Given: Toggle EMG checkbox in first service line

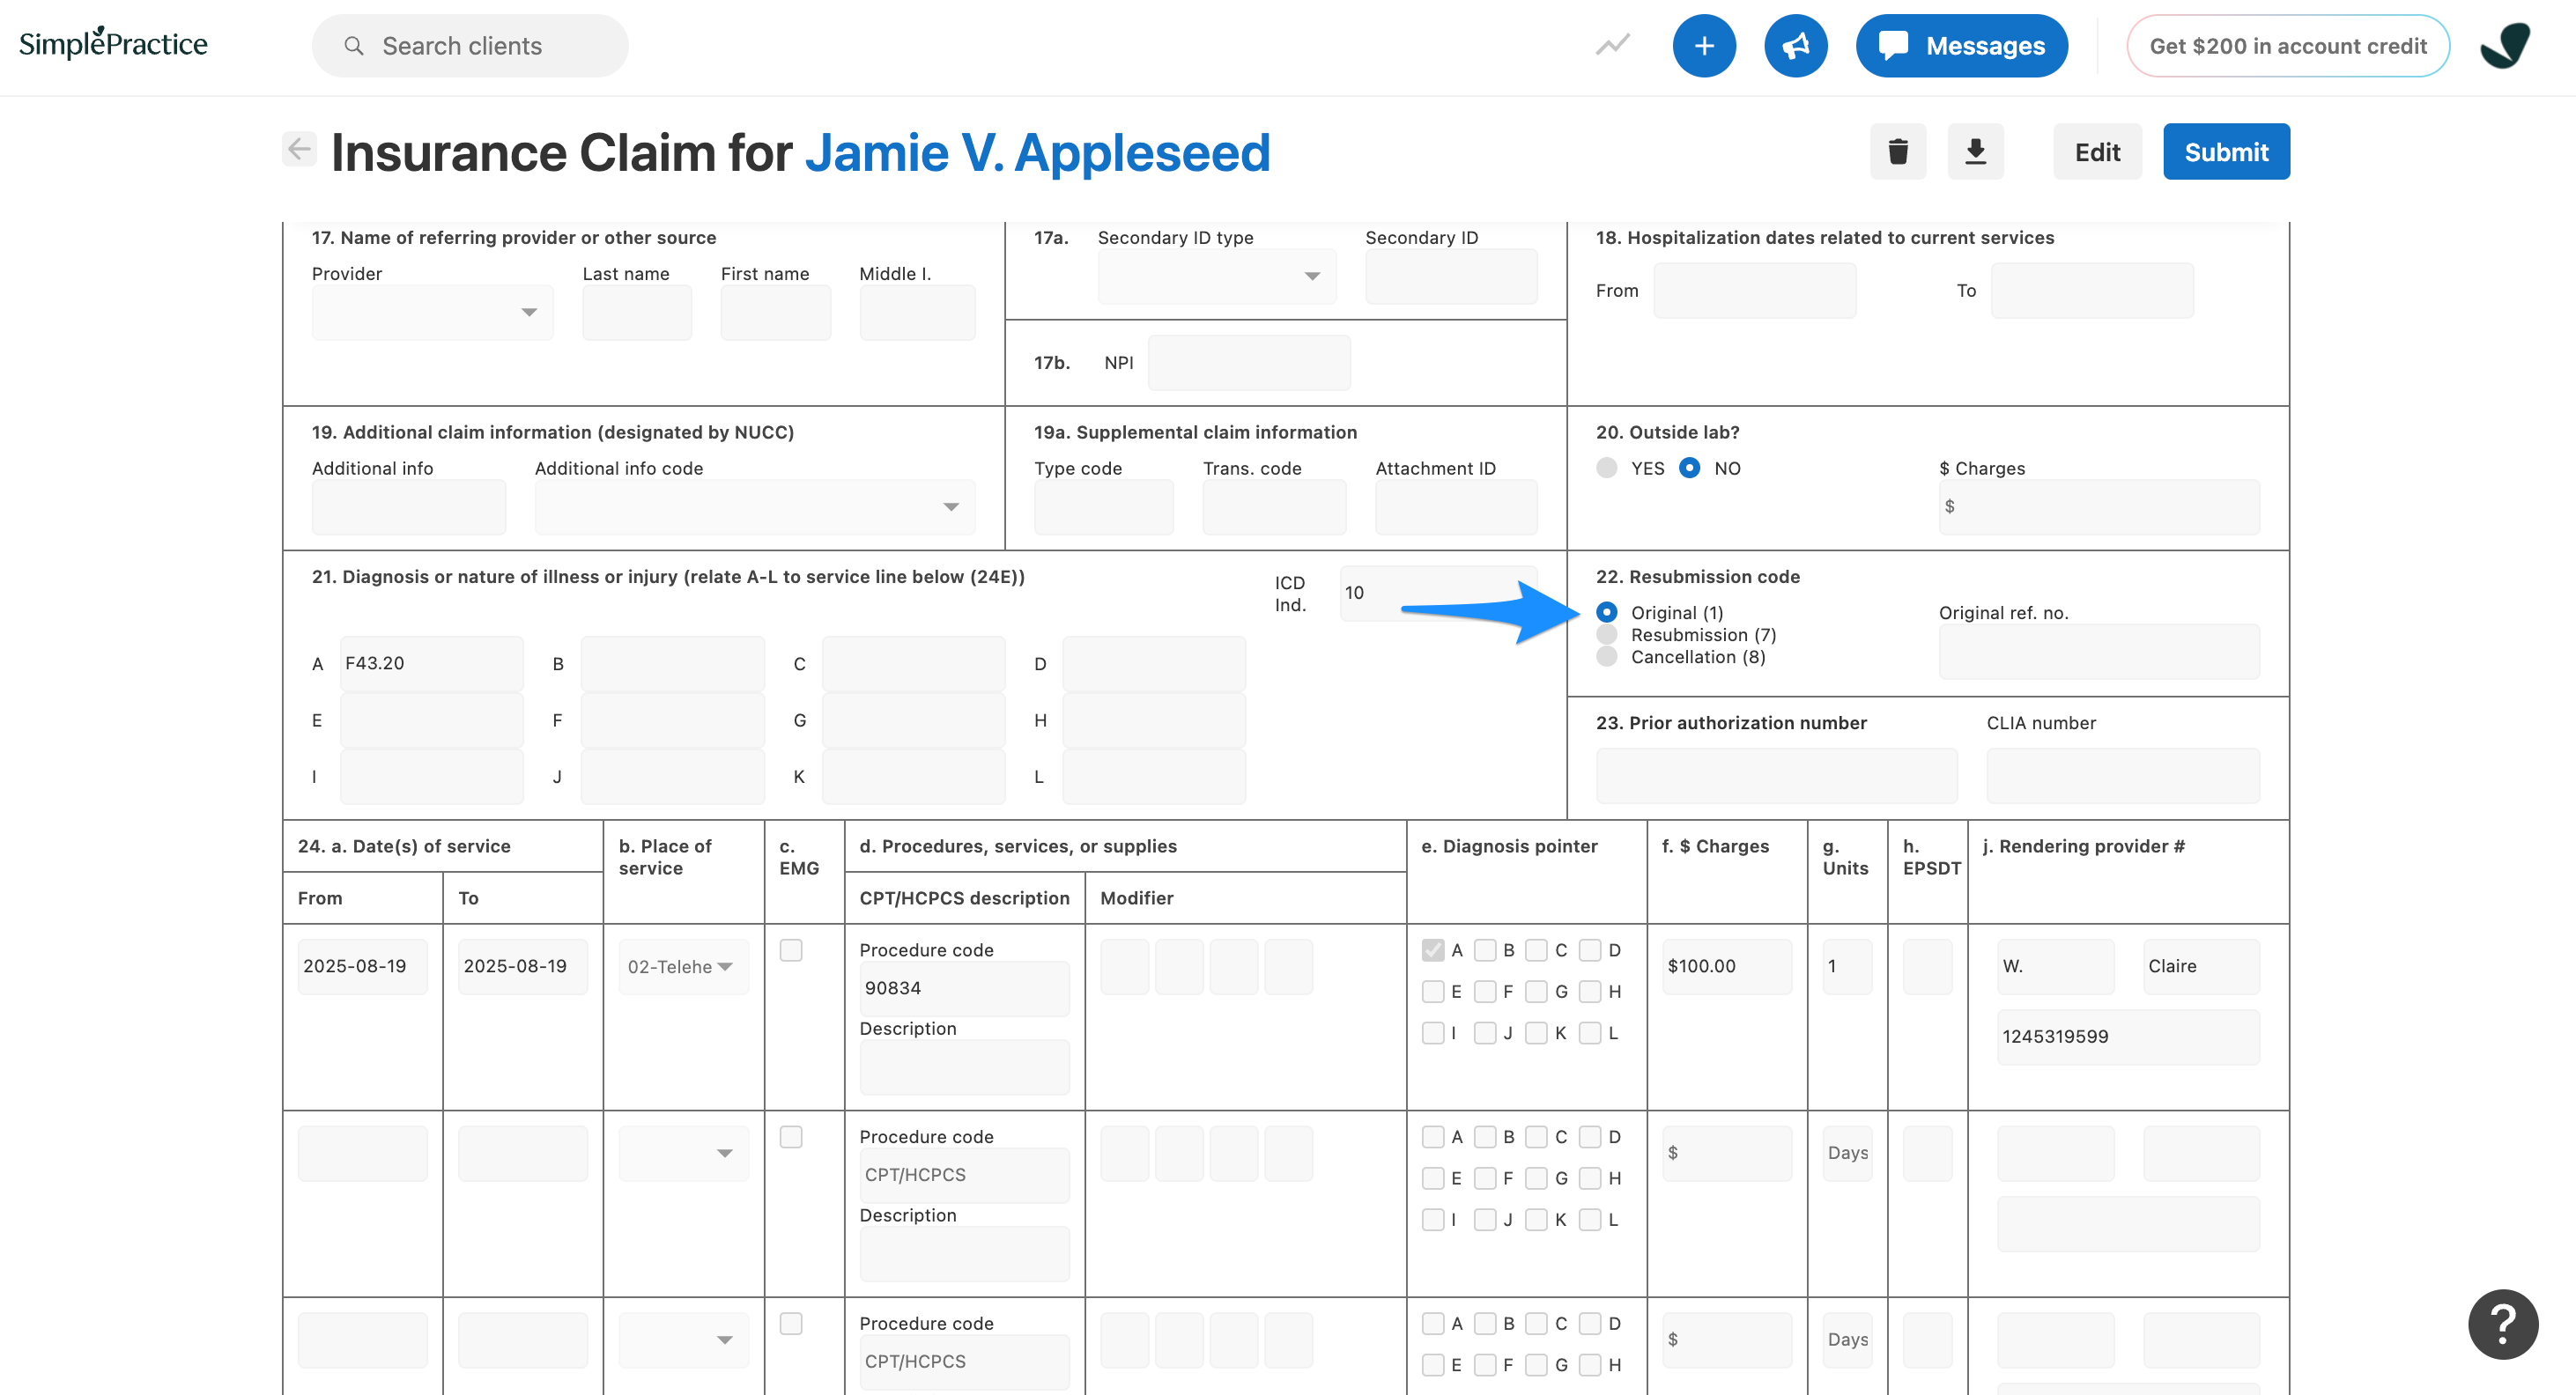Looking at the screenshot, I should (791, 950).
